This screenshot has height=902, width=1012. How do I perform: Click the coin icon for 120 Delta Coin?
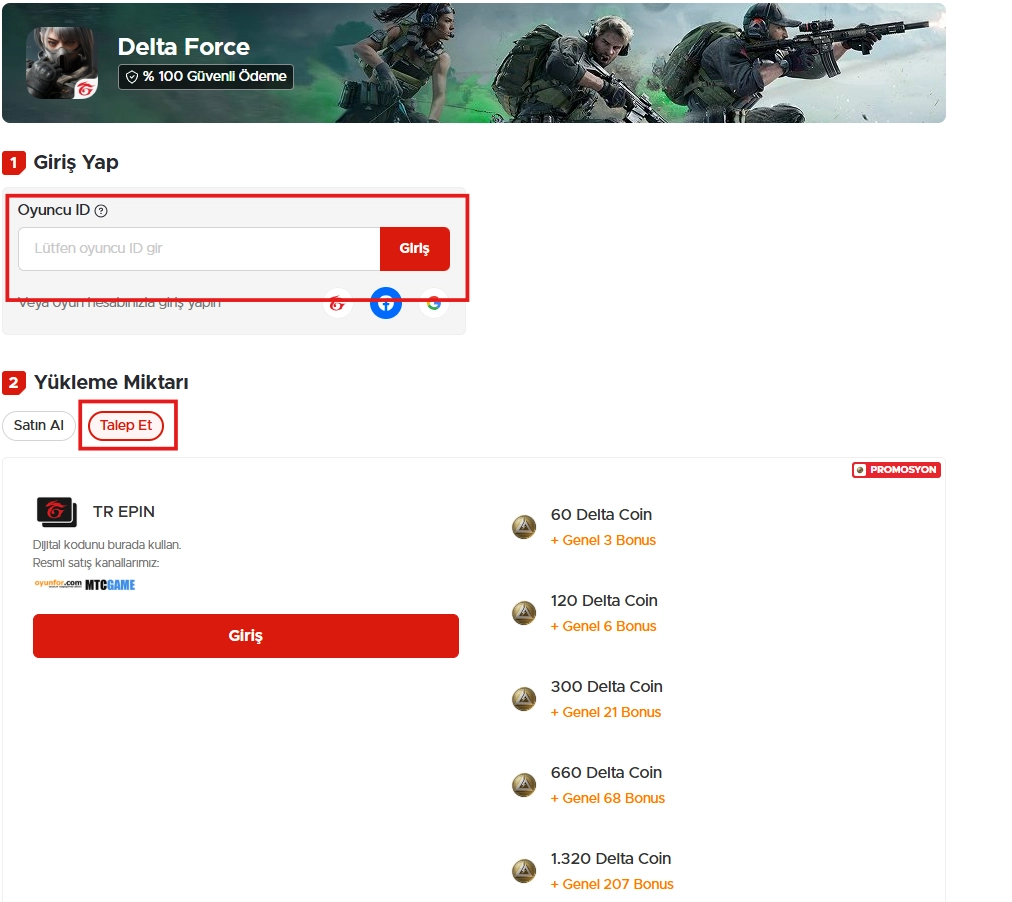click(x=524, y=613)
